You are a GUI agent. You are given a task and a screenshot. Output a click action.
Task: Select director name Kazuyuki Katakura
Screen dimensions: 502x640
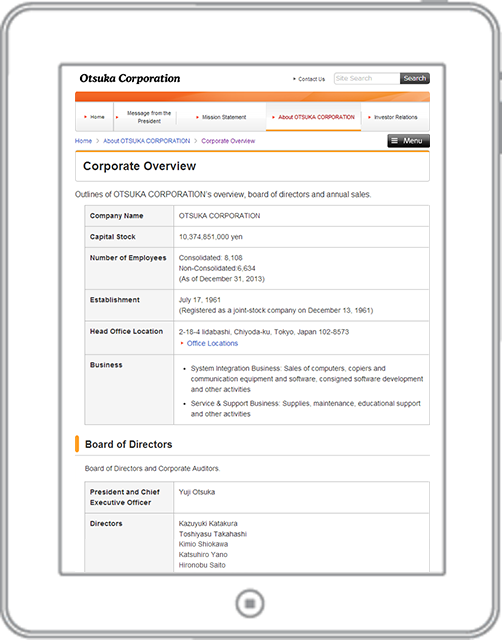tap(208, 524)
